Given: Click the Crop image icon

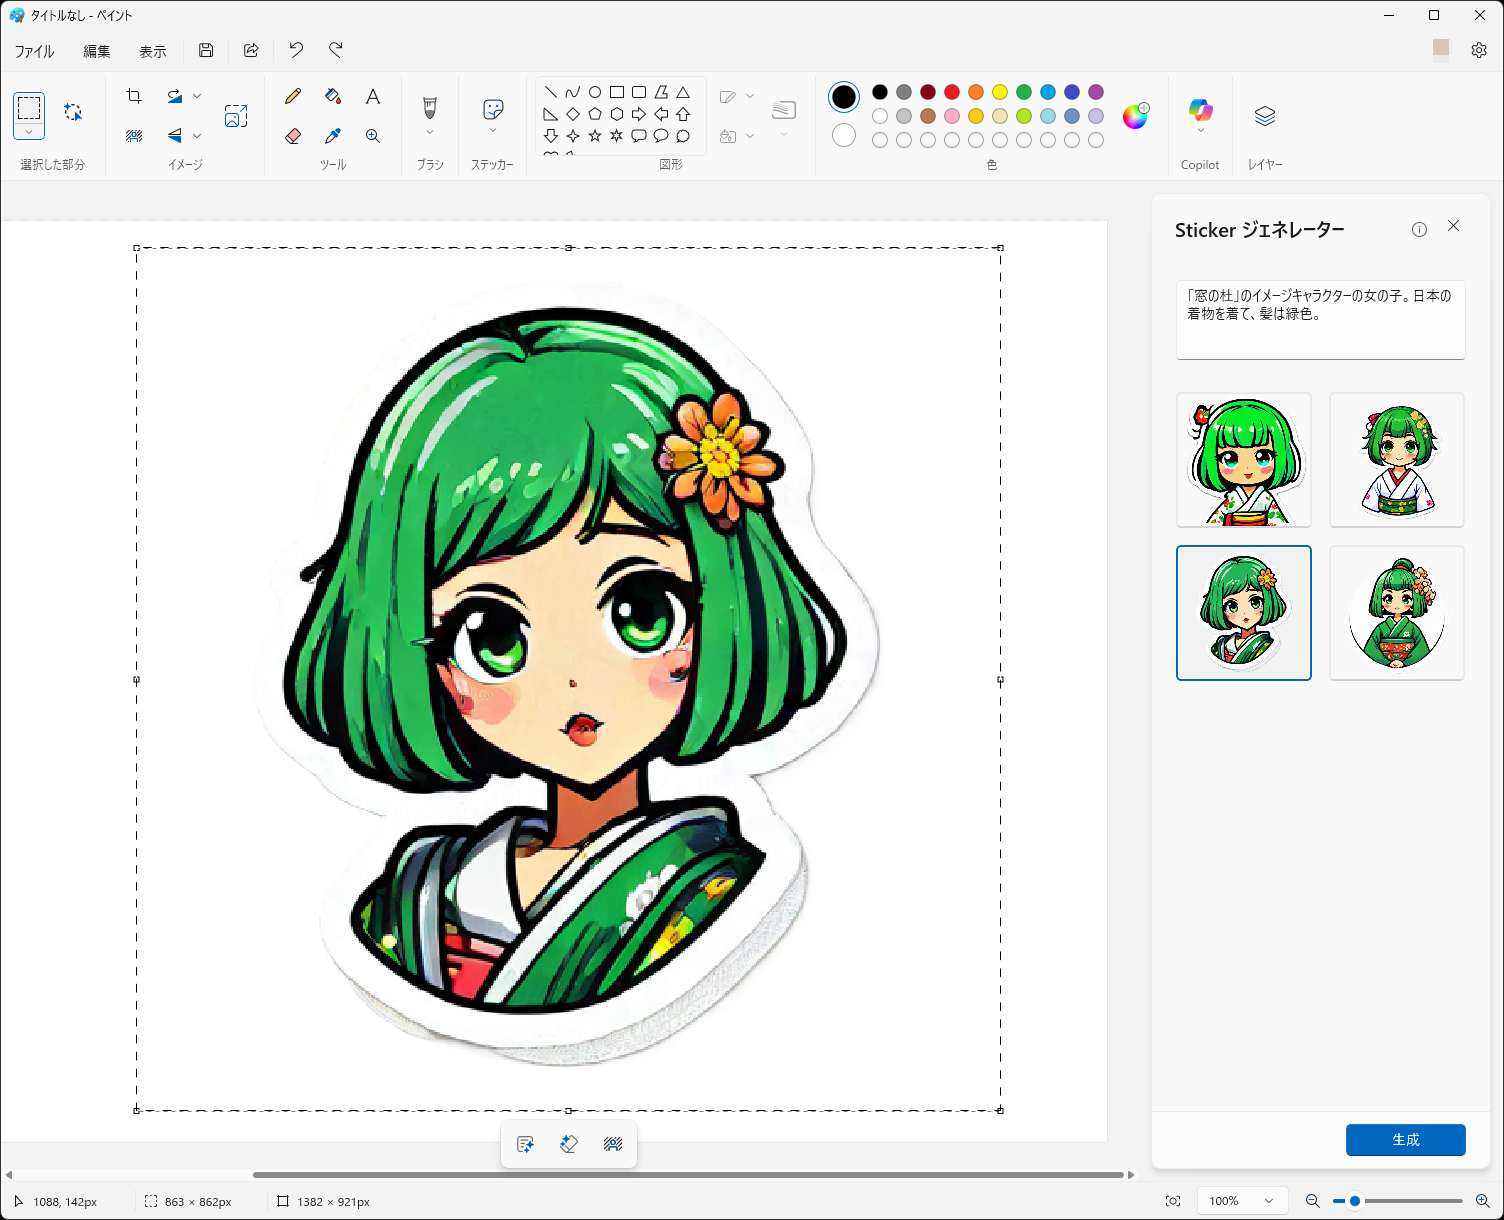Looking at the screenshot, I should (x=134, y=96).
